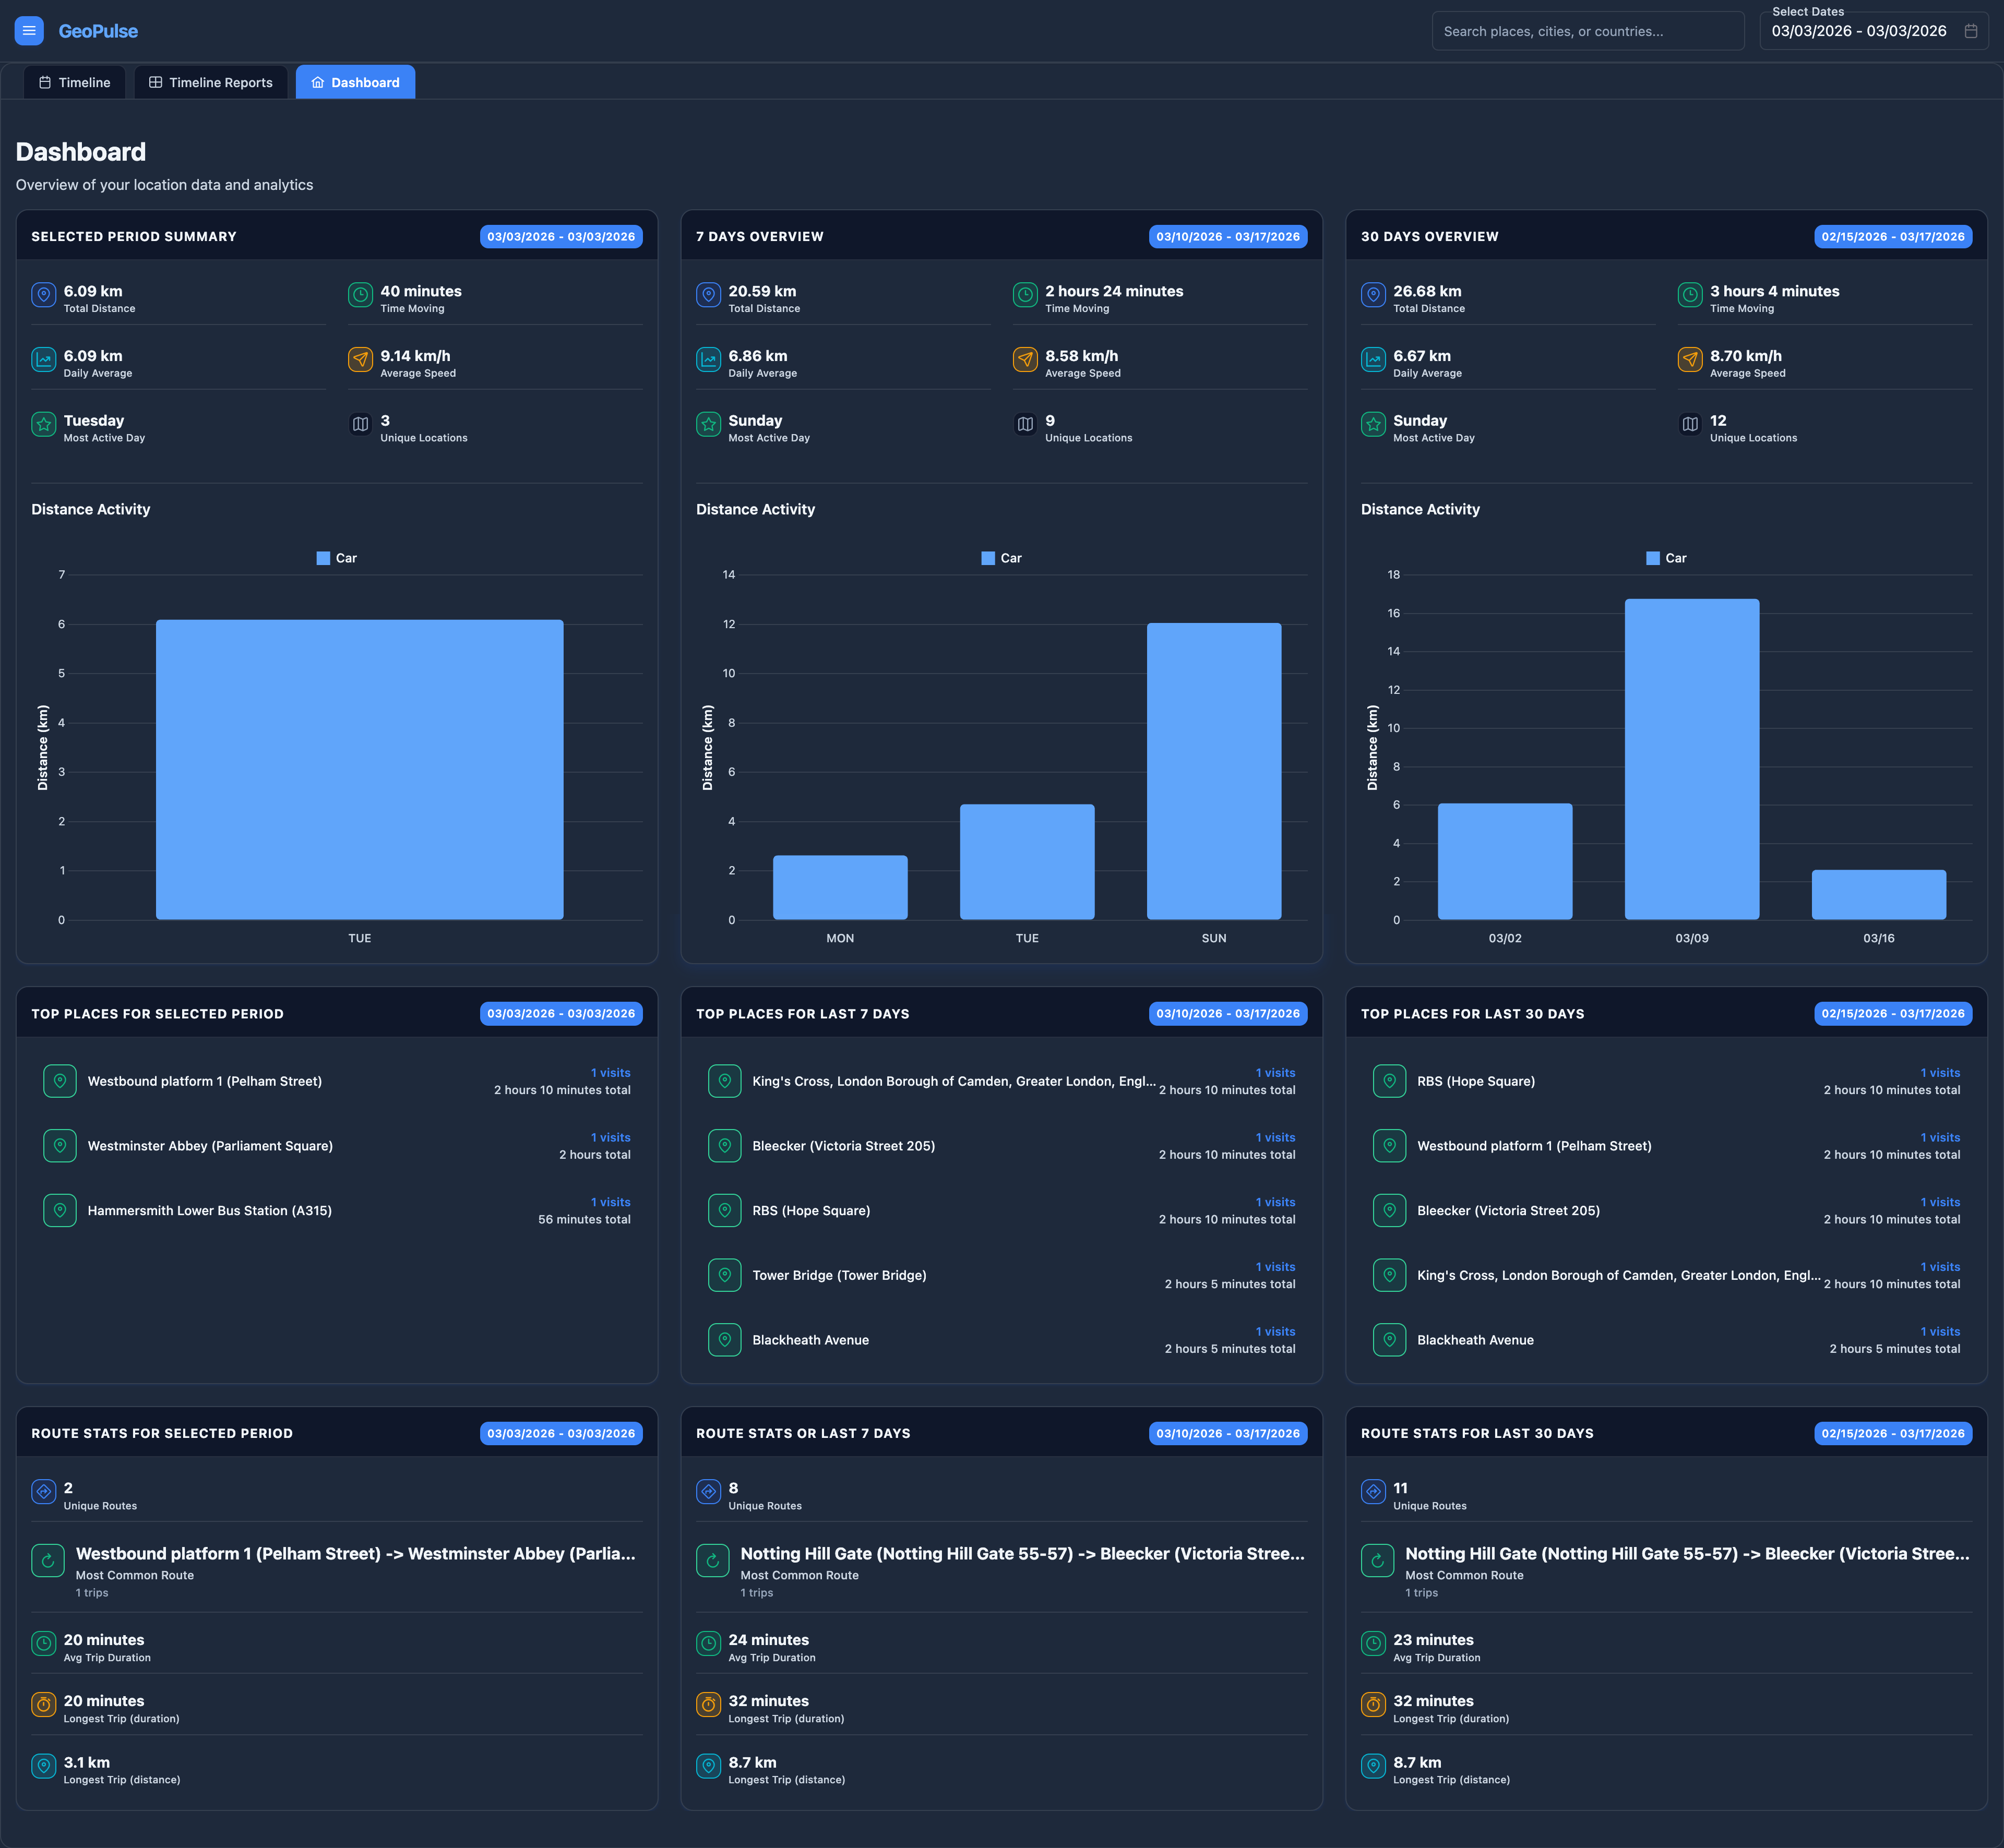Click the SUN bar in 7 Days chart

pyautogui.click(x=1214, y=771)
